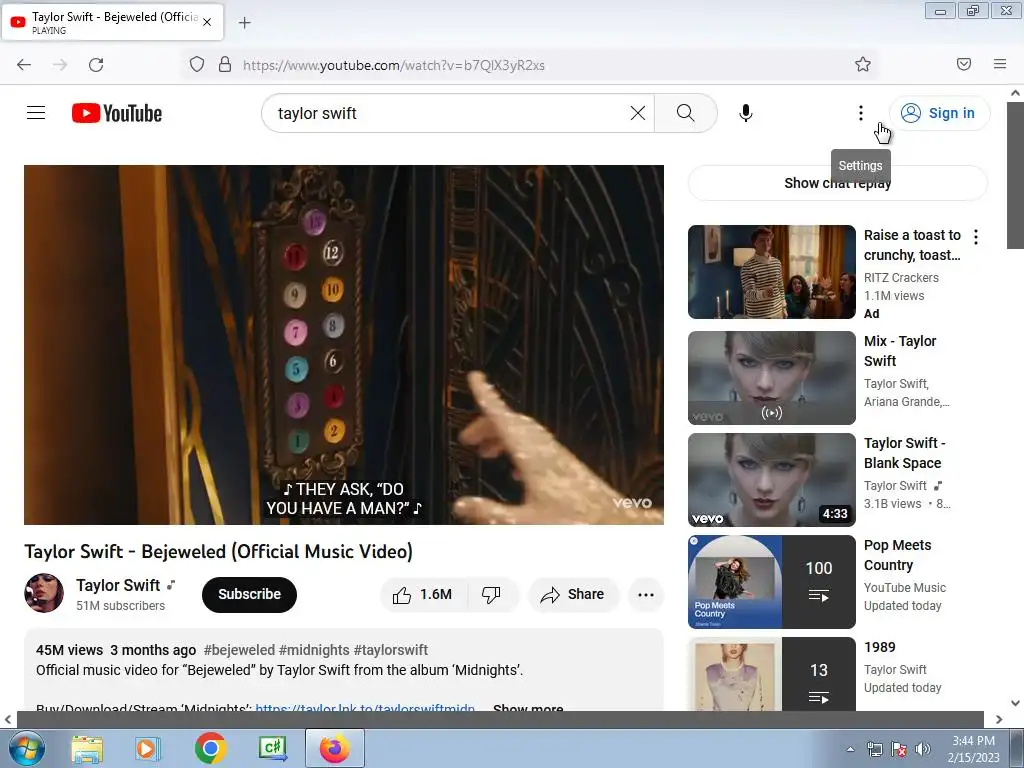Viewport: 1024px width, 768px height.
Task: Click 'Pop Meets Country' title text
Action: pos(897,555)
